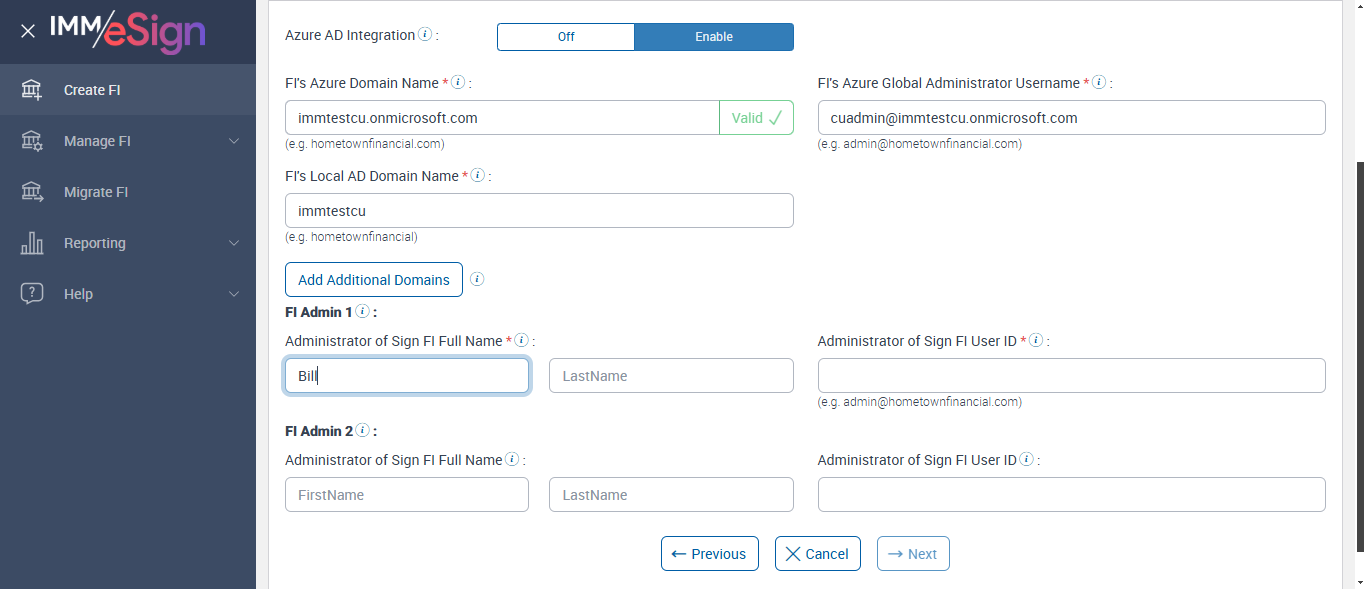
Task: Click the Reporting bar chart icon
Action: (32, 243)
